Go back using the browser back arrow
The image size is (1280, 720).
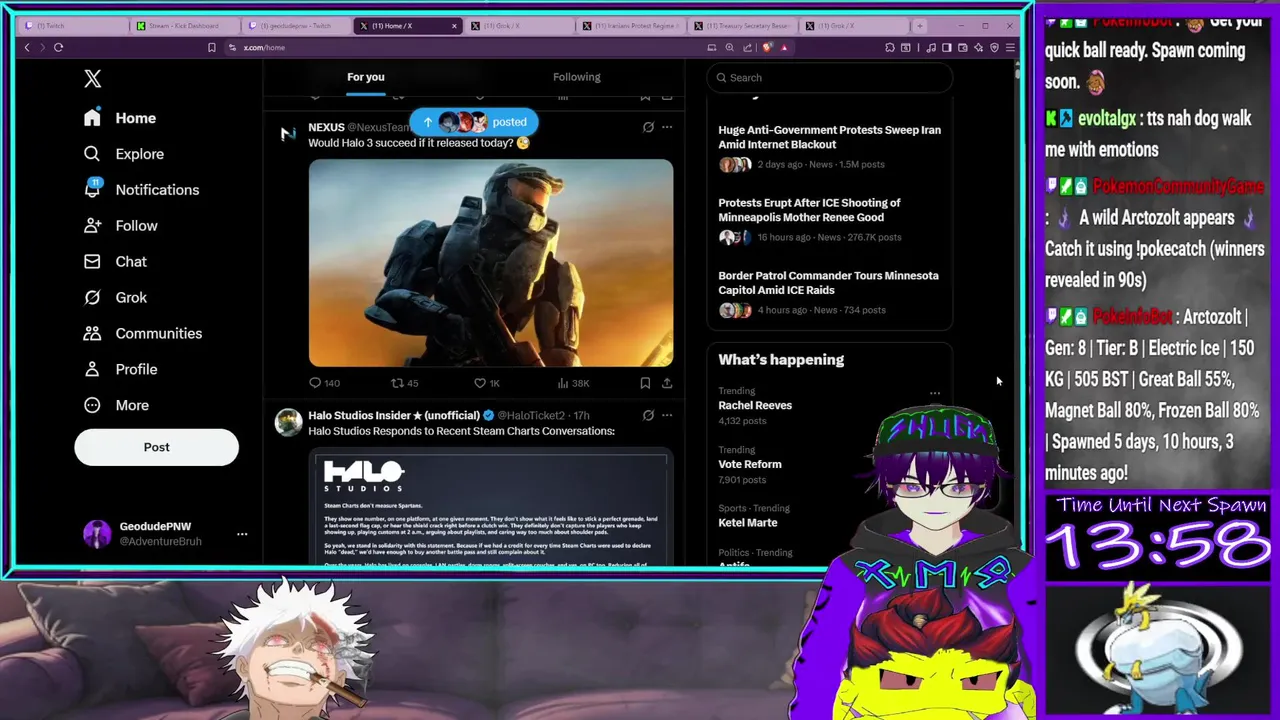(27, 47)
